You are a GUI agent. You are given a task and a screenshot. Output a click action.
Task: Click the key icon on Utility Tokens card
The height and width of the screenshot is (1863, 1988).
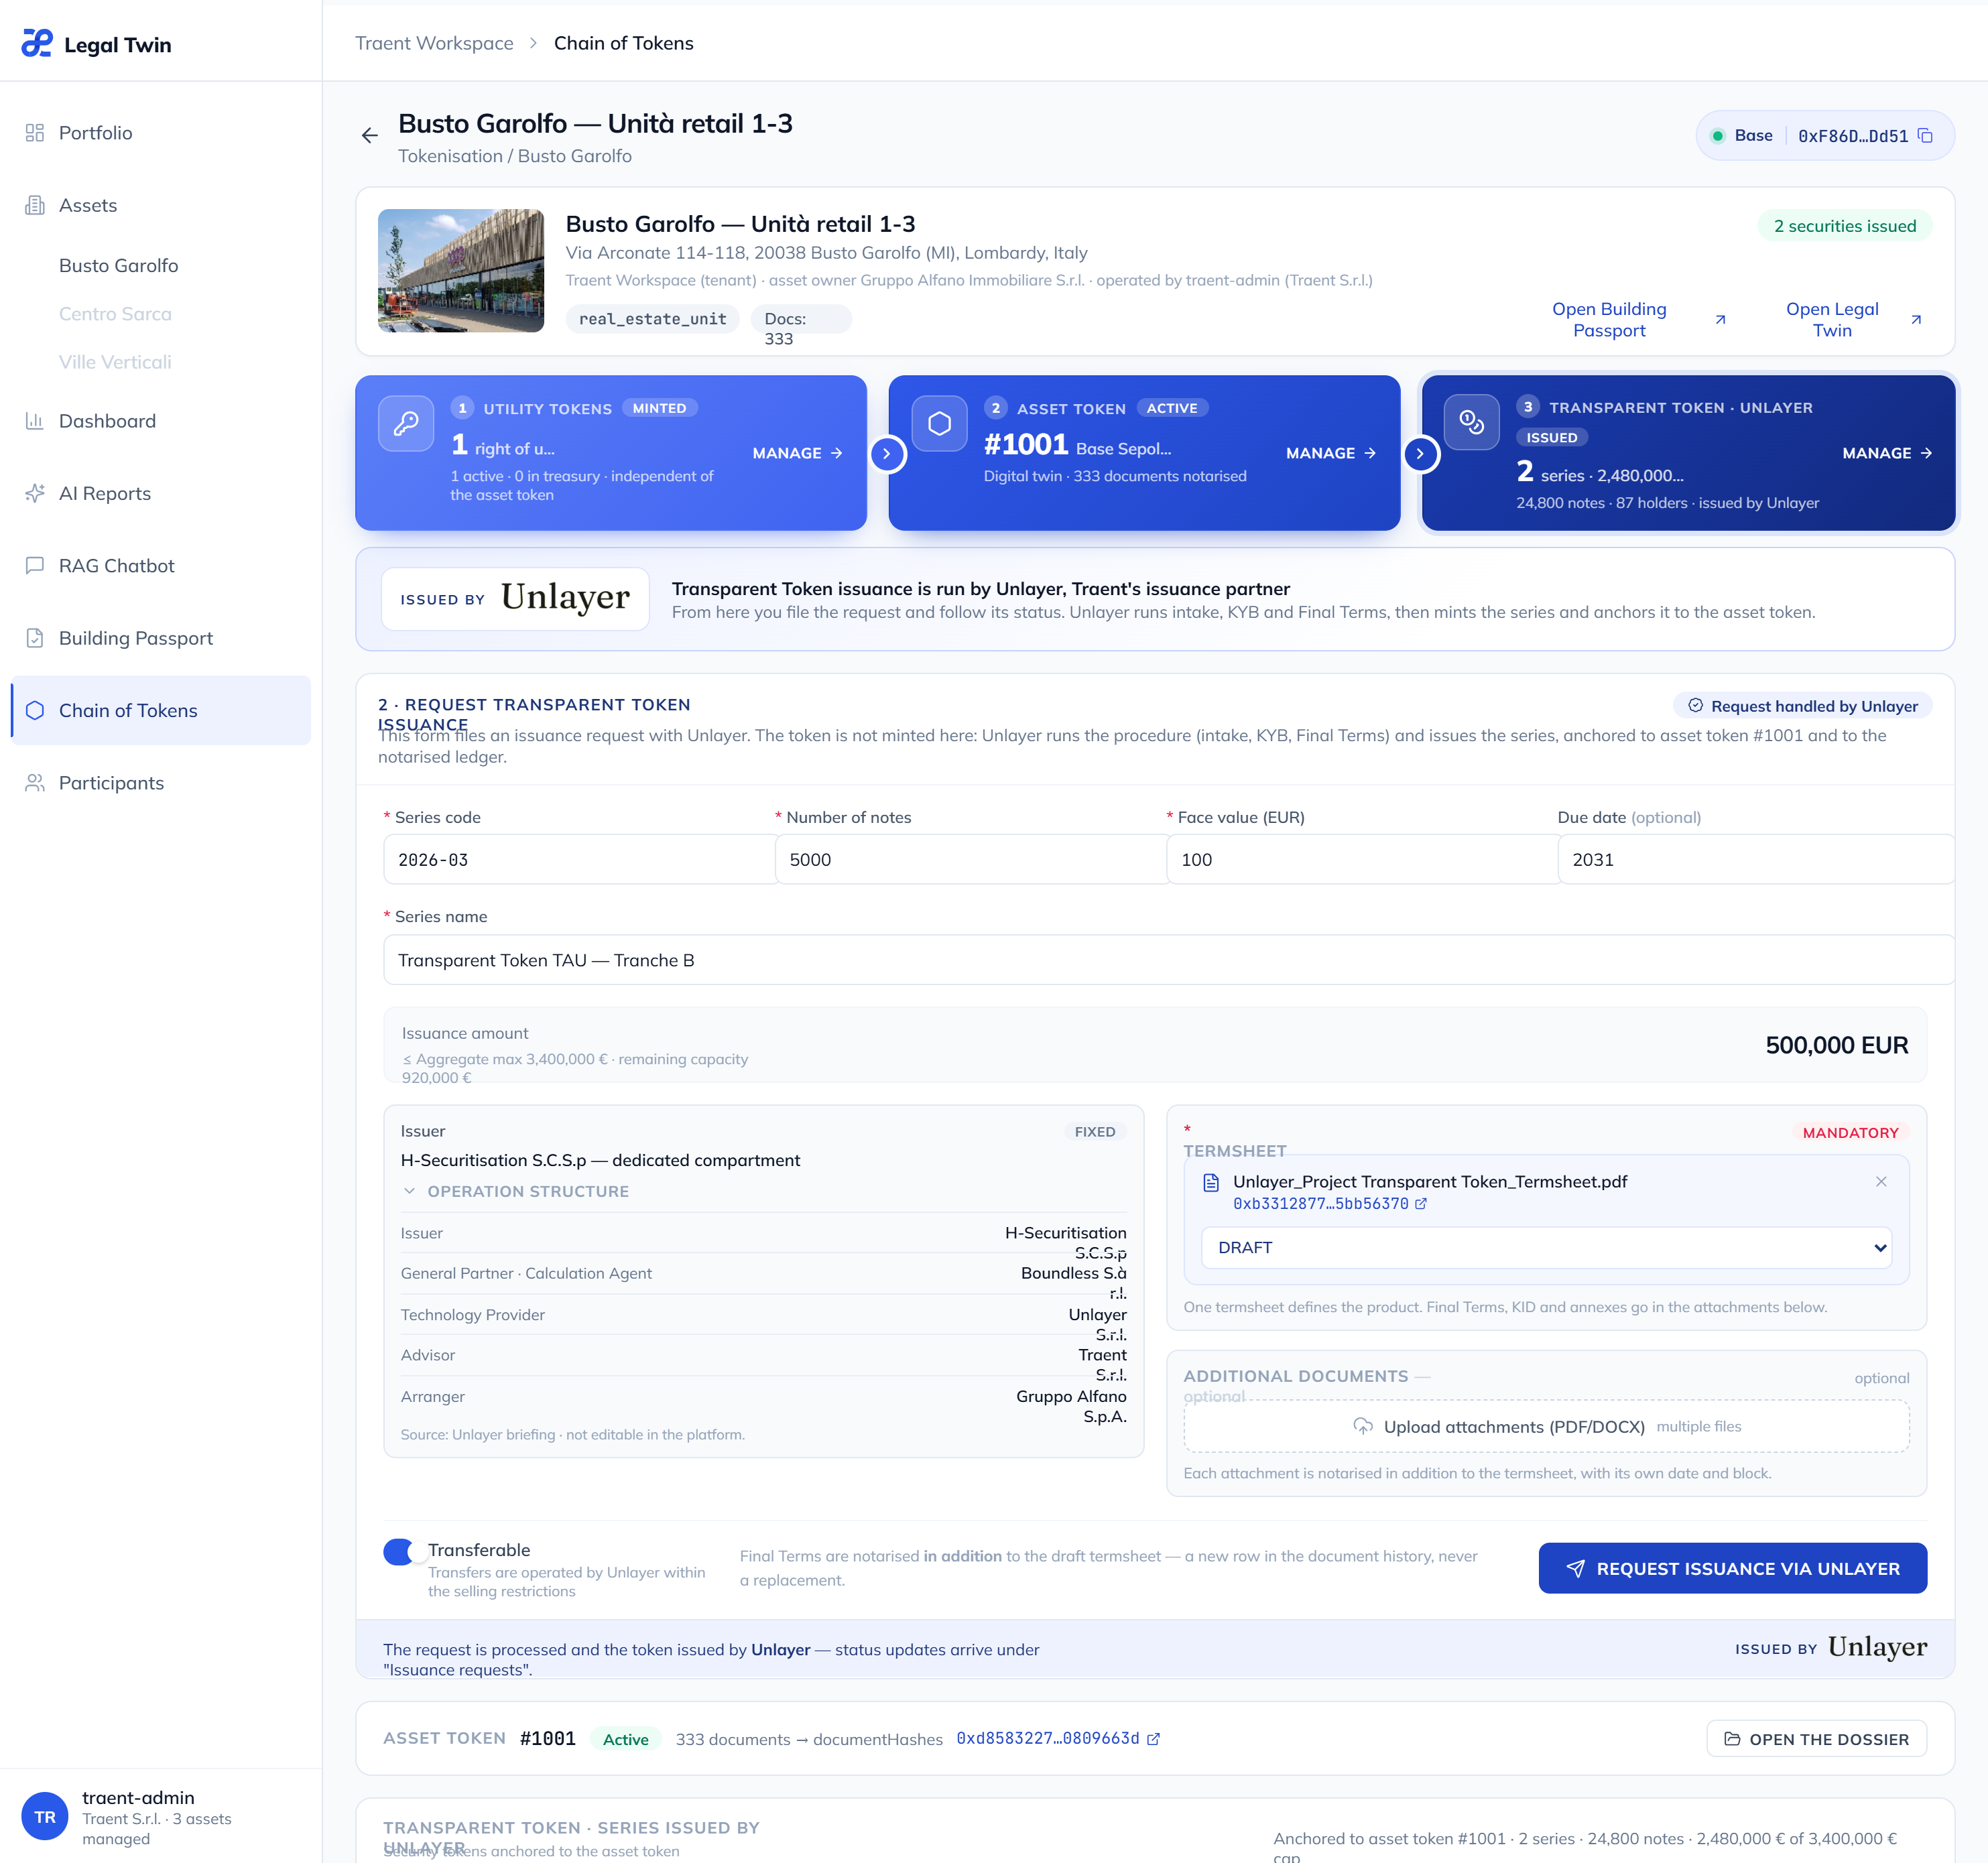click(x=406, y=423)
